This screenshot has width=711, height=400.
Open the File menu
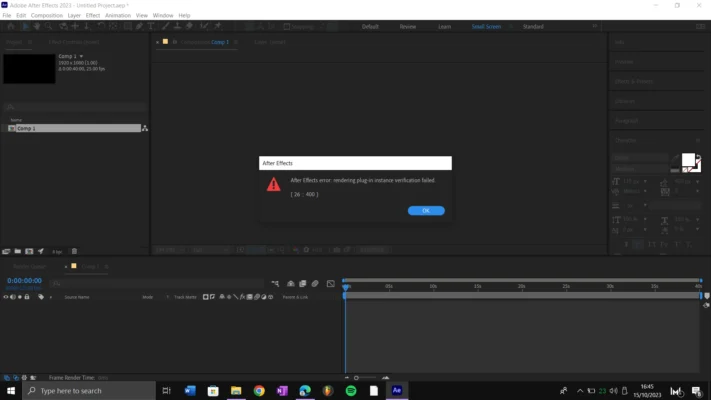7,15
